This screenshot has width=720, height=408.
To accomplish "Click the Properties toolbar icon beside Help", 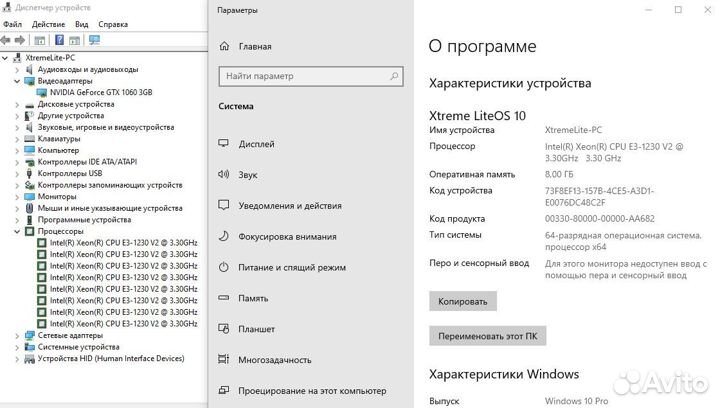I will point(75,40).
